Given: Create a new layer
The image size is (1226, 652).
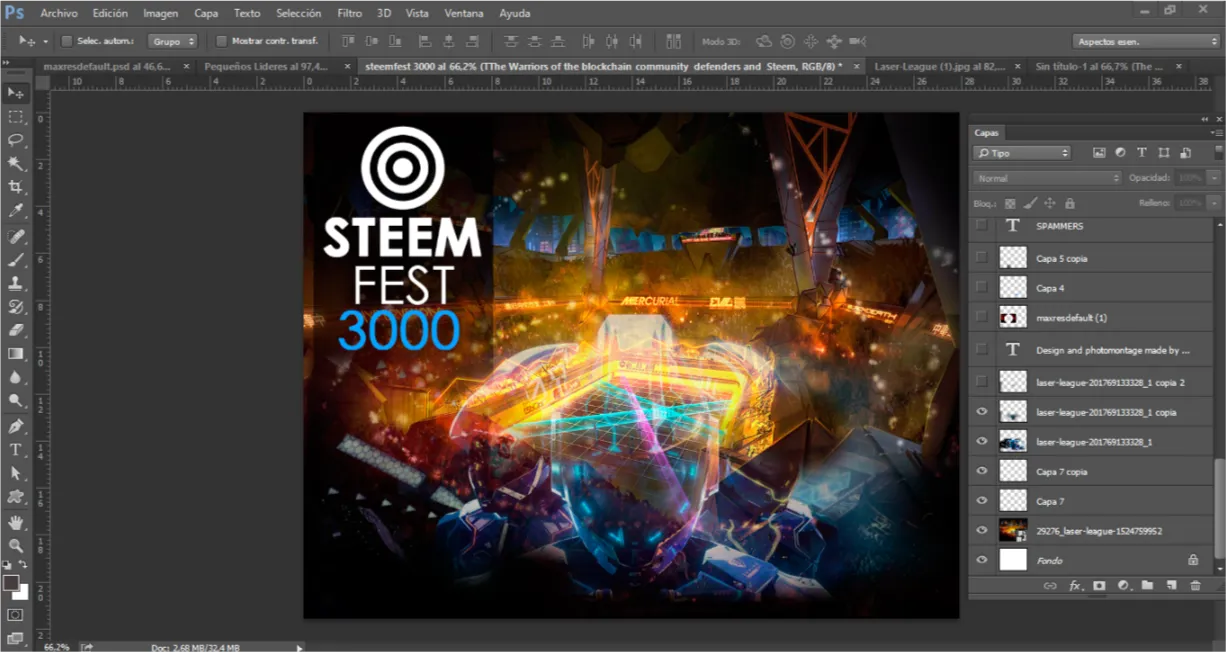Looking at the screenshot, I should [x=1171, y=586].
